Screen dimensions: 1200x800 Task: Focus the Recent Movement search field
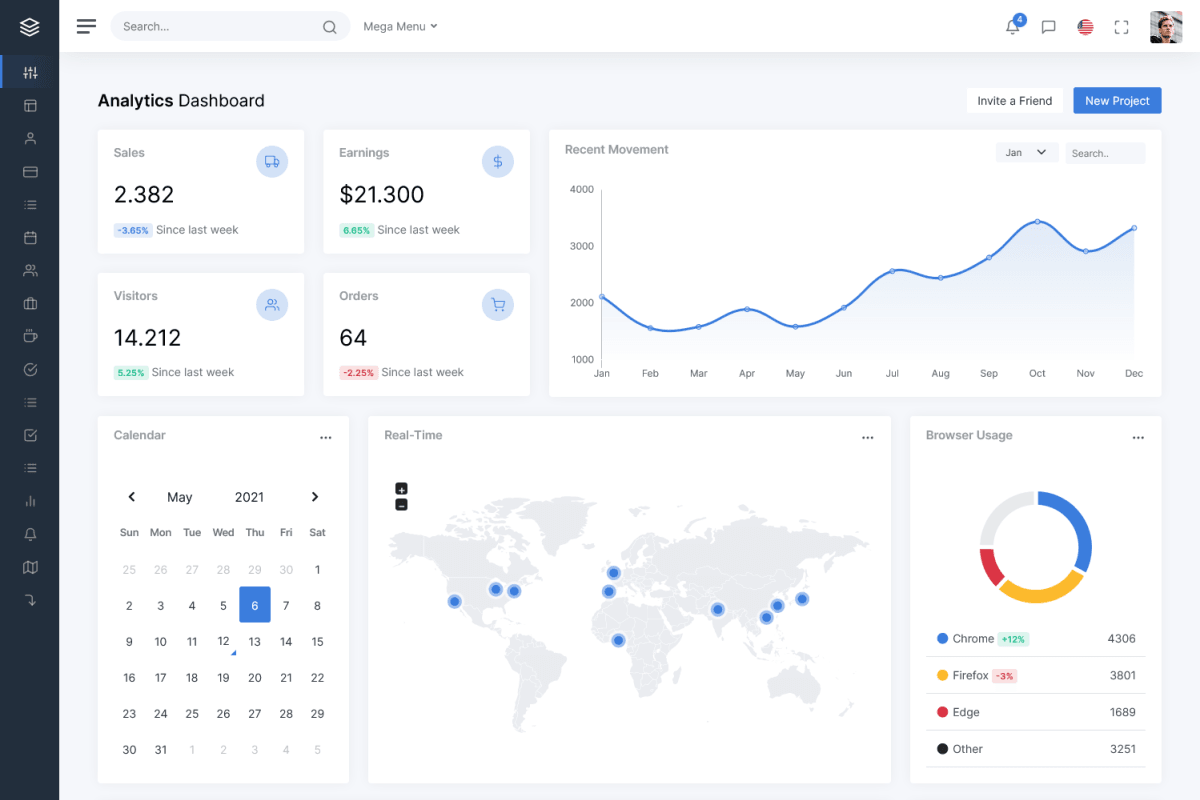(x=1105, y=153)
